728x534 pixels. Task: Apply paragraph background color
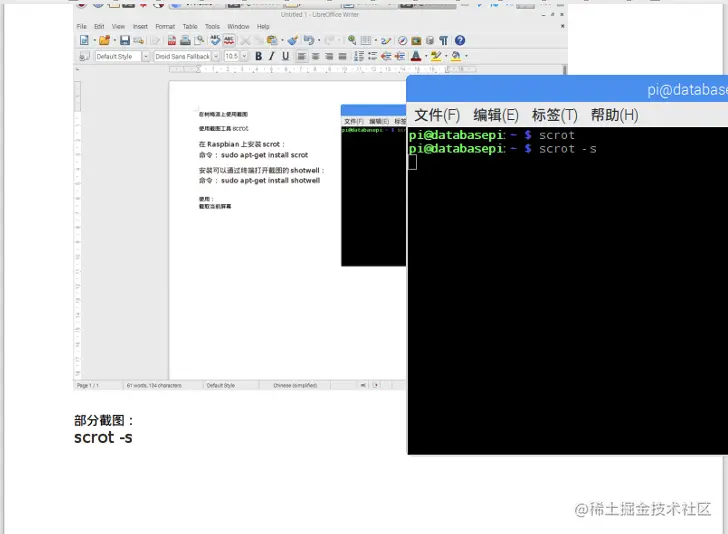coord(456,56)
